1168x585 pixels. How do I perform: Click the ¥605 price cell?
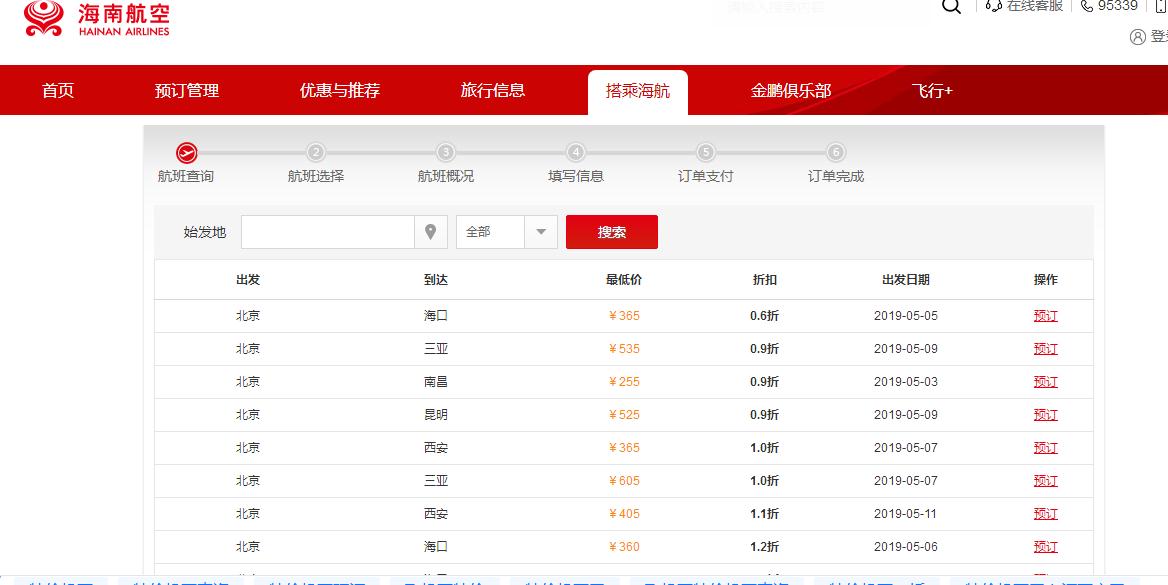[624, 481]
